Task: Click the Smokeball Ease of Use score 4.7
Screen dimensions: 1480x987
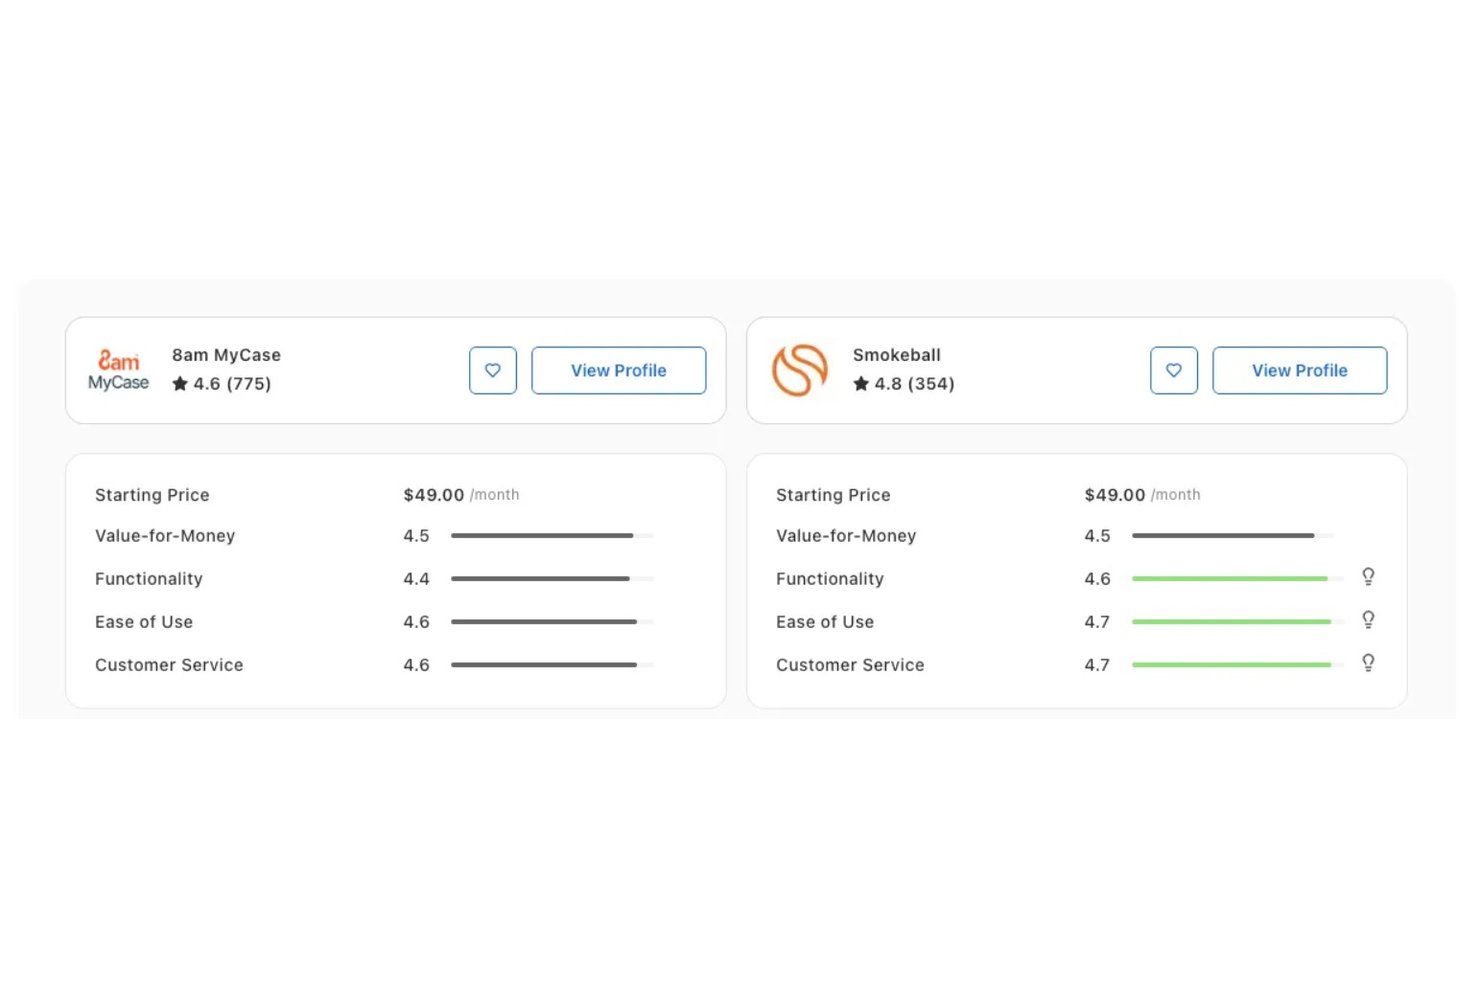Action: [1097, 622]
